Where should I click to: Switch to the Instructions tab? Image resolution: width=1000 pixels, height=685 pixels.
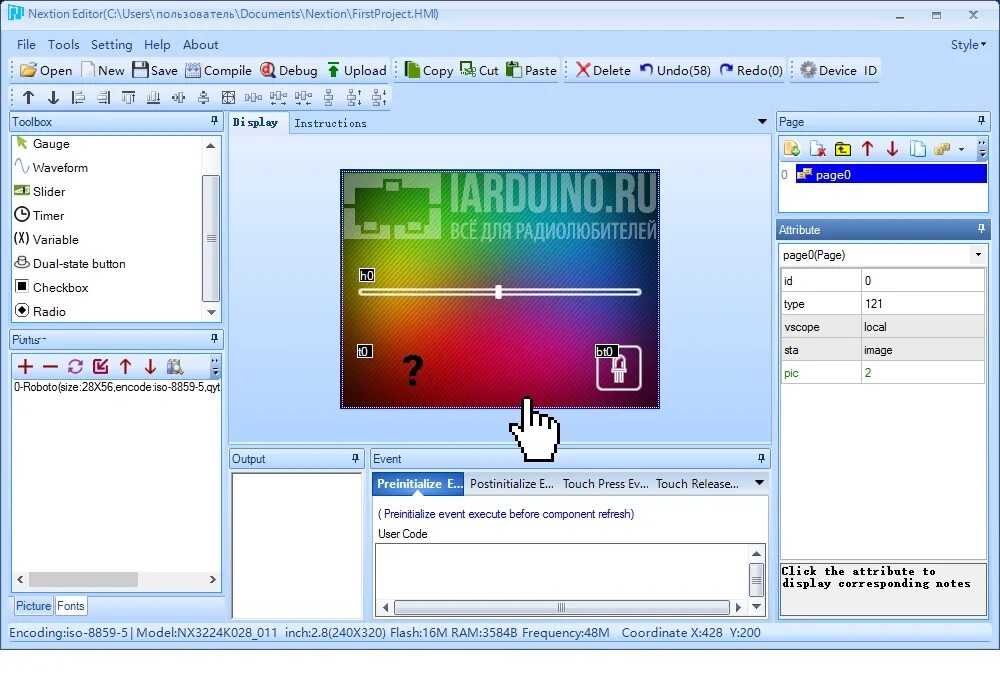(x=331, y=123)
